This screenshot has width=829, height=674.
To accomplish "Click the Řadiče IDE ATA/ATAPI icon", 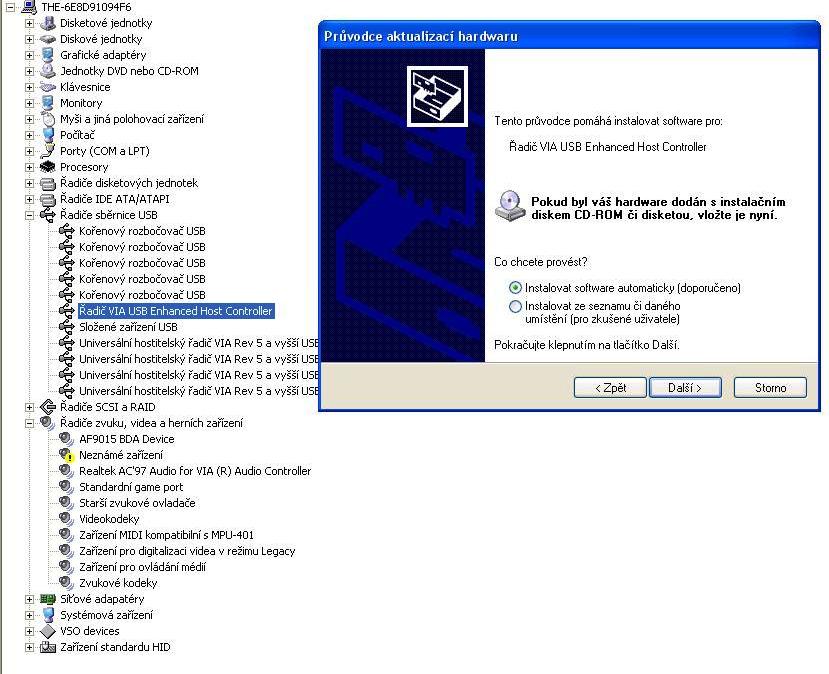I will [48, 199].
